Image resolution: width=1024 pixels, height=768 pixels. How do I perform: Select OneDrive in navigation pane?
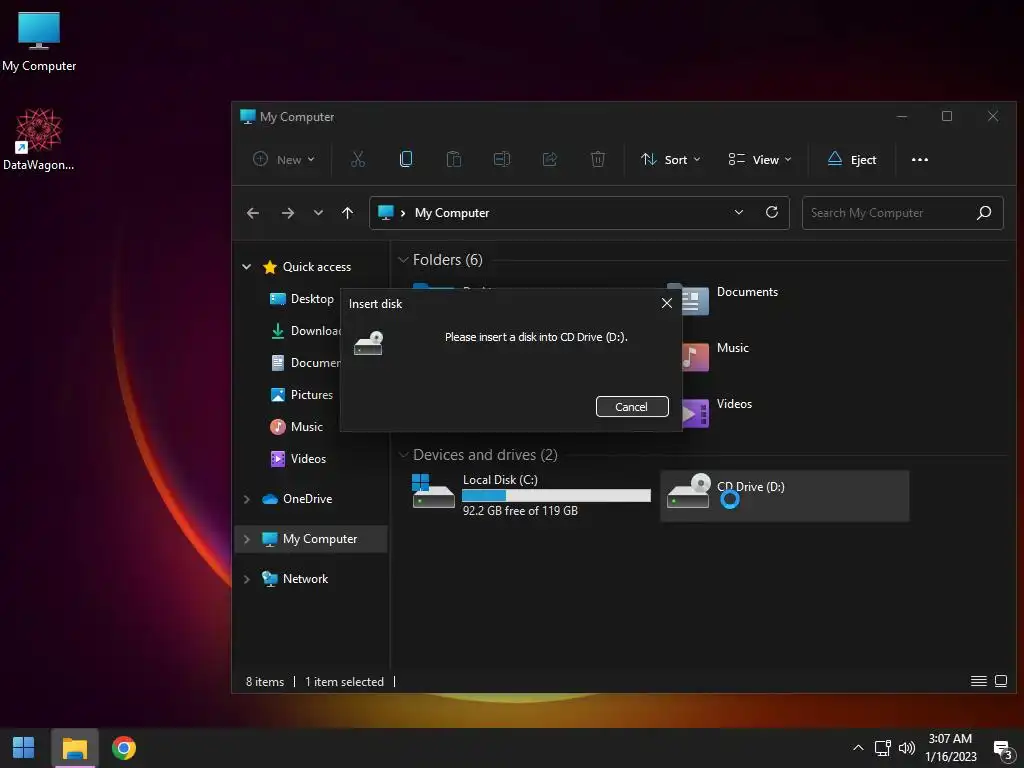[297, 499]
